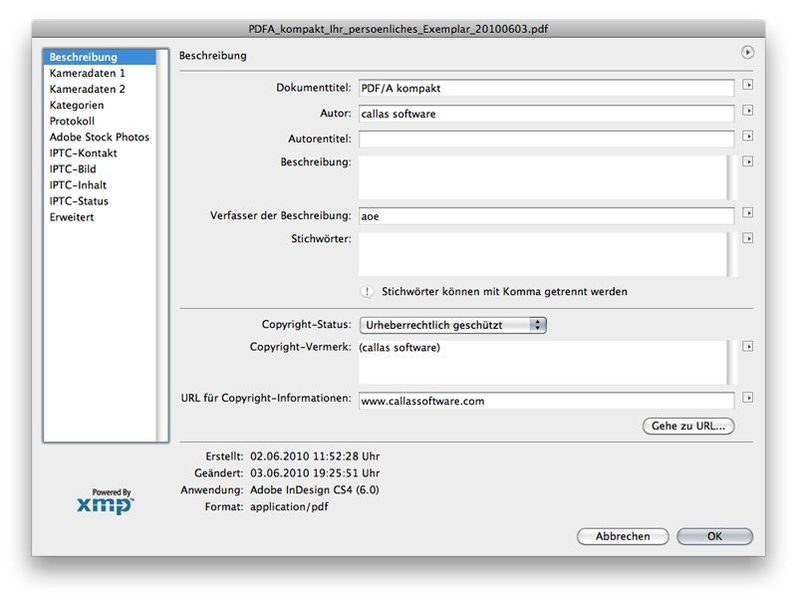
Task: Click the sidebar category list scrollbar
Action: 162,246
